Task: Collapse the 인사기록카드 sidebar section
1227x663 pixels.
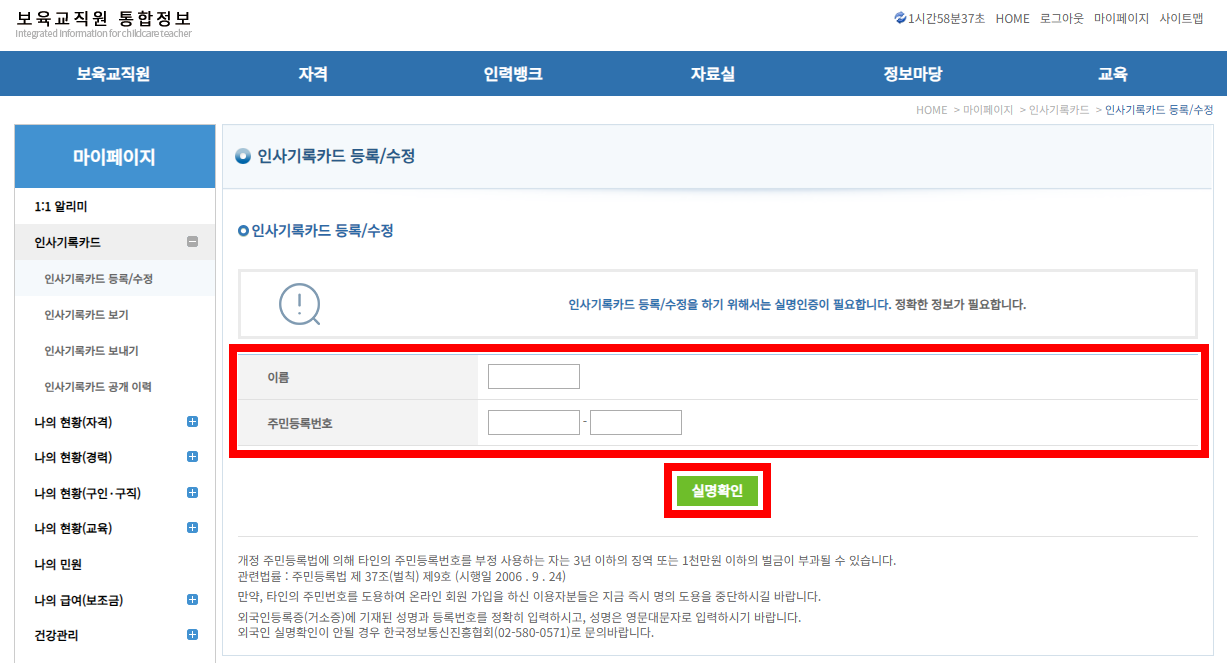Action: (x=193, y=242)
